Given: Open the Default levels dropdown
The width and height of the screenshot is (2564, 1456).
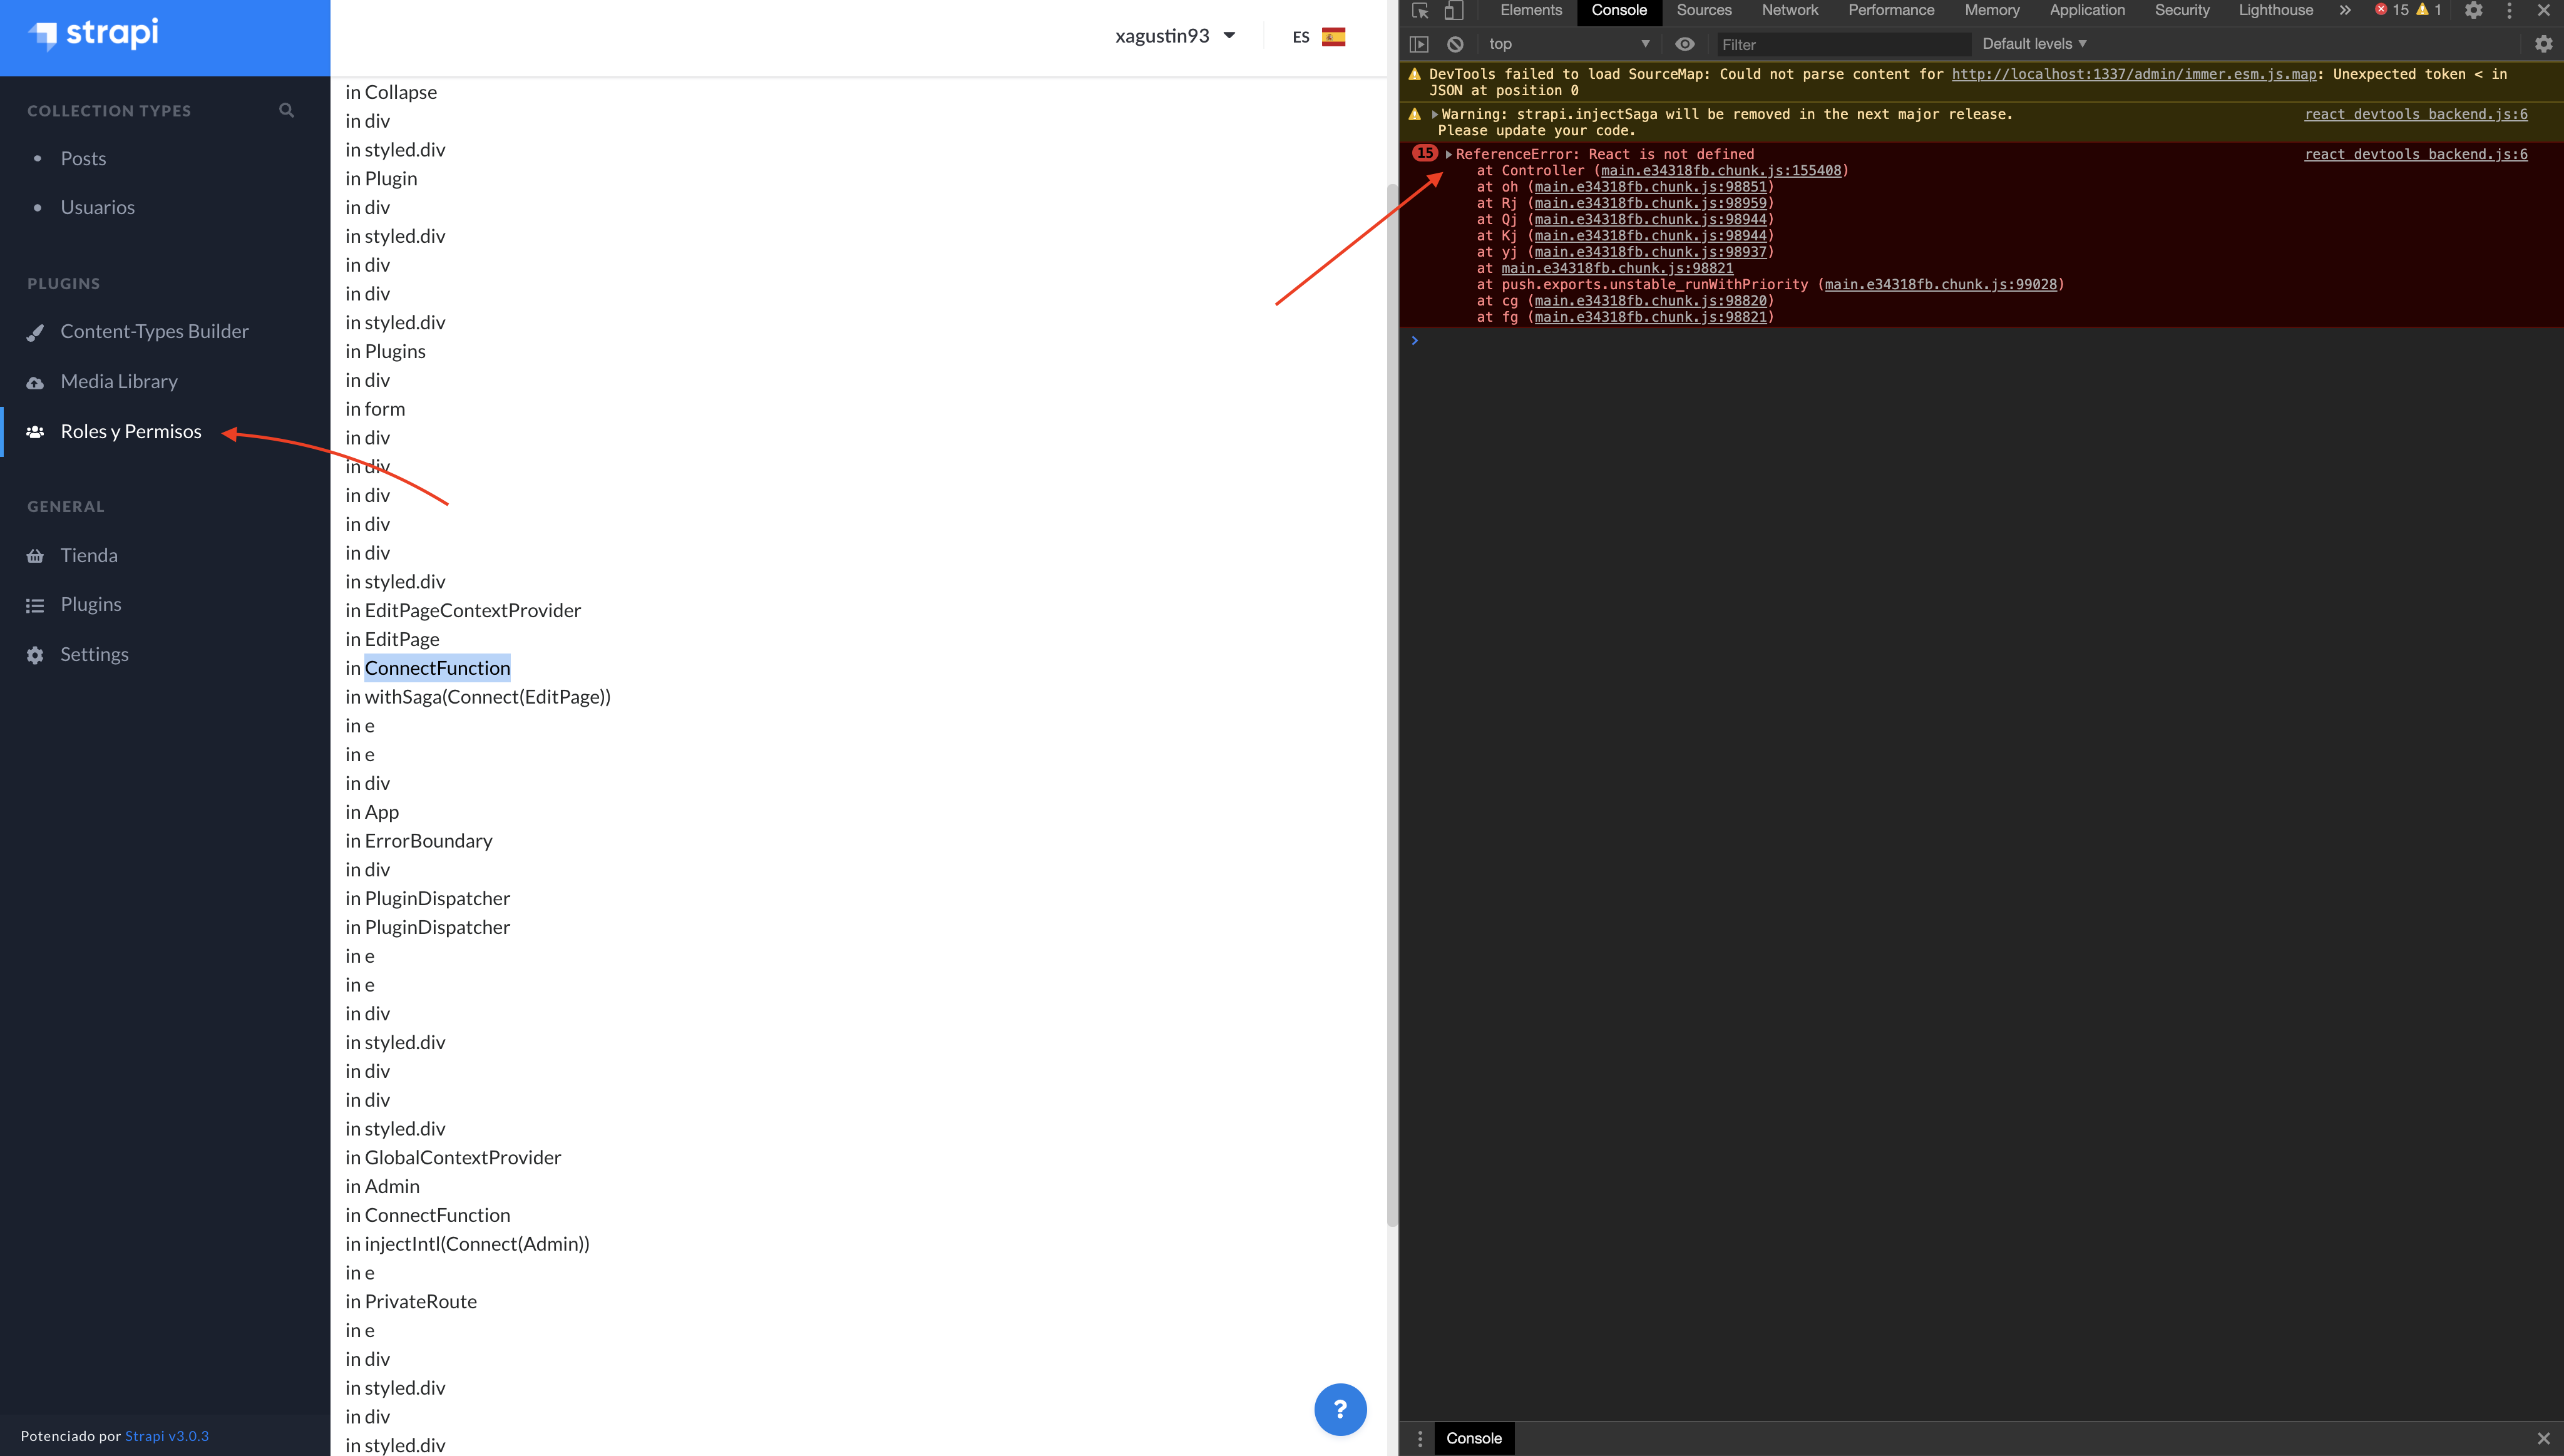Looking at the screenshot, I should 2034,44.
